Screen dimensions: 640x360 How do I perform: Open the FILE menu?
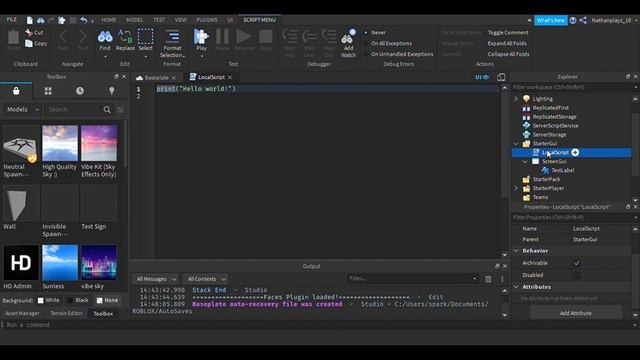[x=11, y=20]
